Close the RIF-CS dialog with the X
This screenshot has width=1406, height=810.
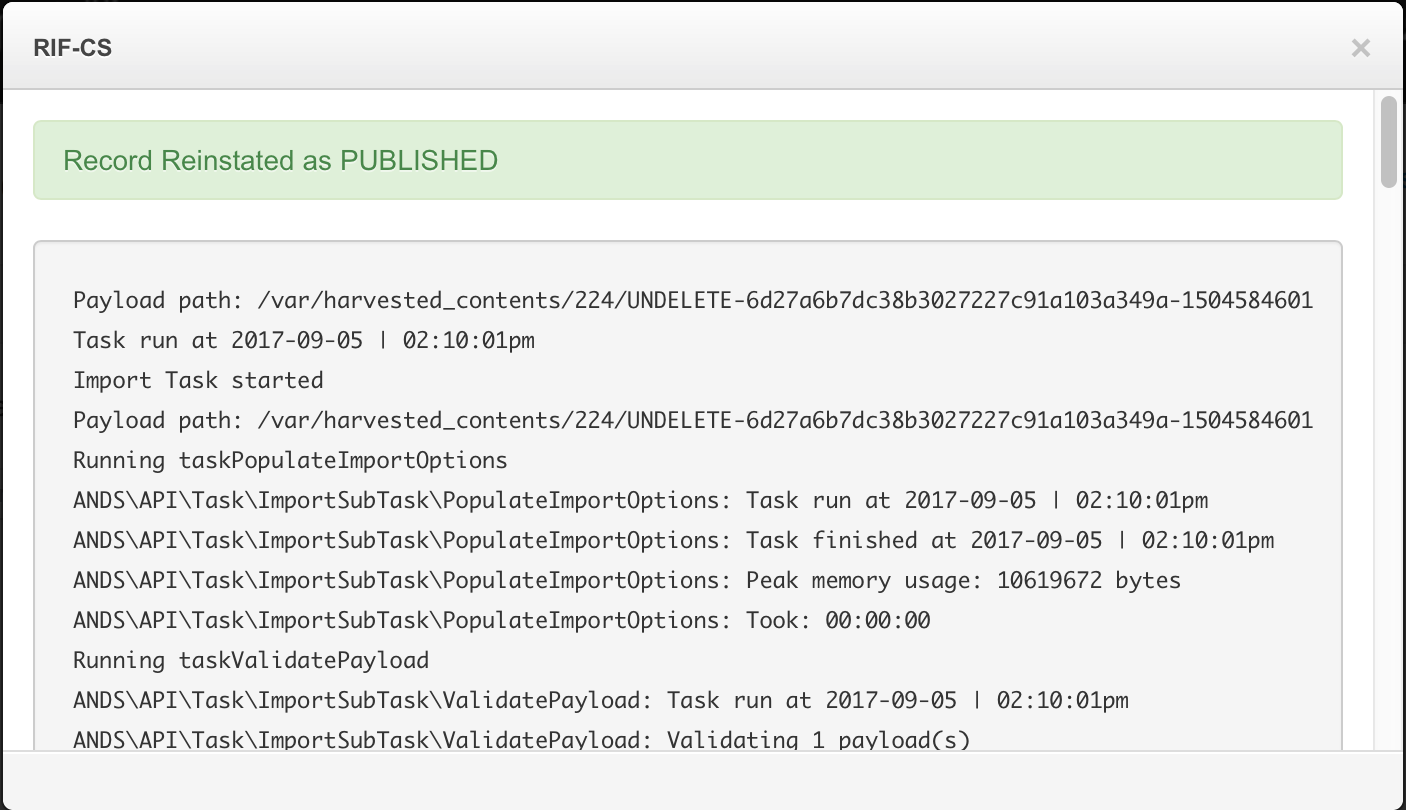pyautogui.click(x=1360, y=48)
